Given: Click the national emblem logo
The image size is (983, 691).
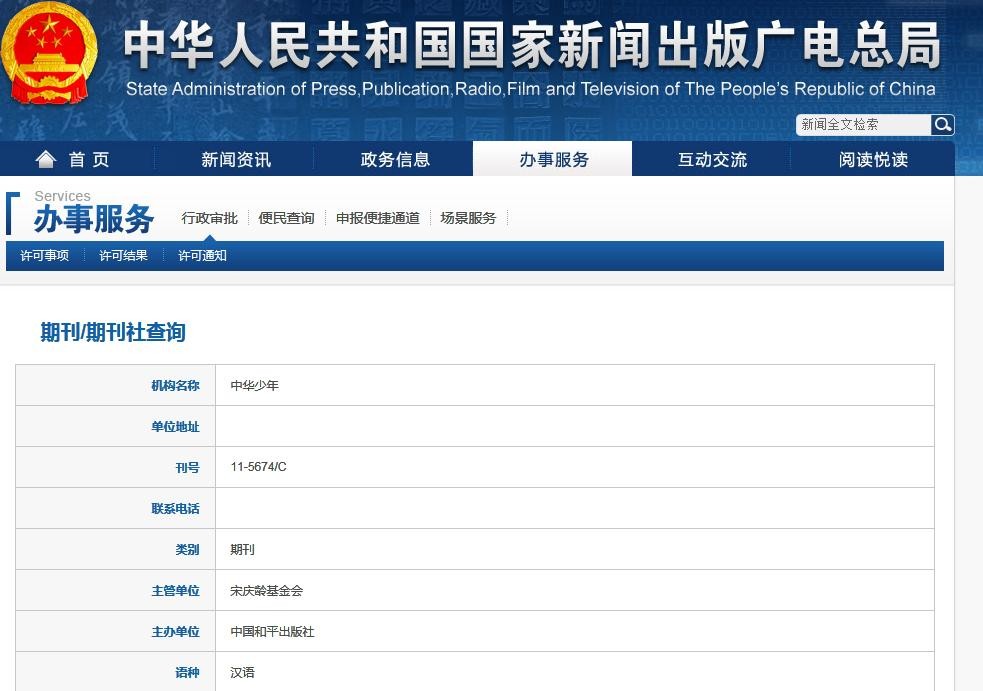Looking at the screenshot, I should (x=49, y=53).
